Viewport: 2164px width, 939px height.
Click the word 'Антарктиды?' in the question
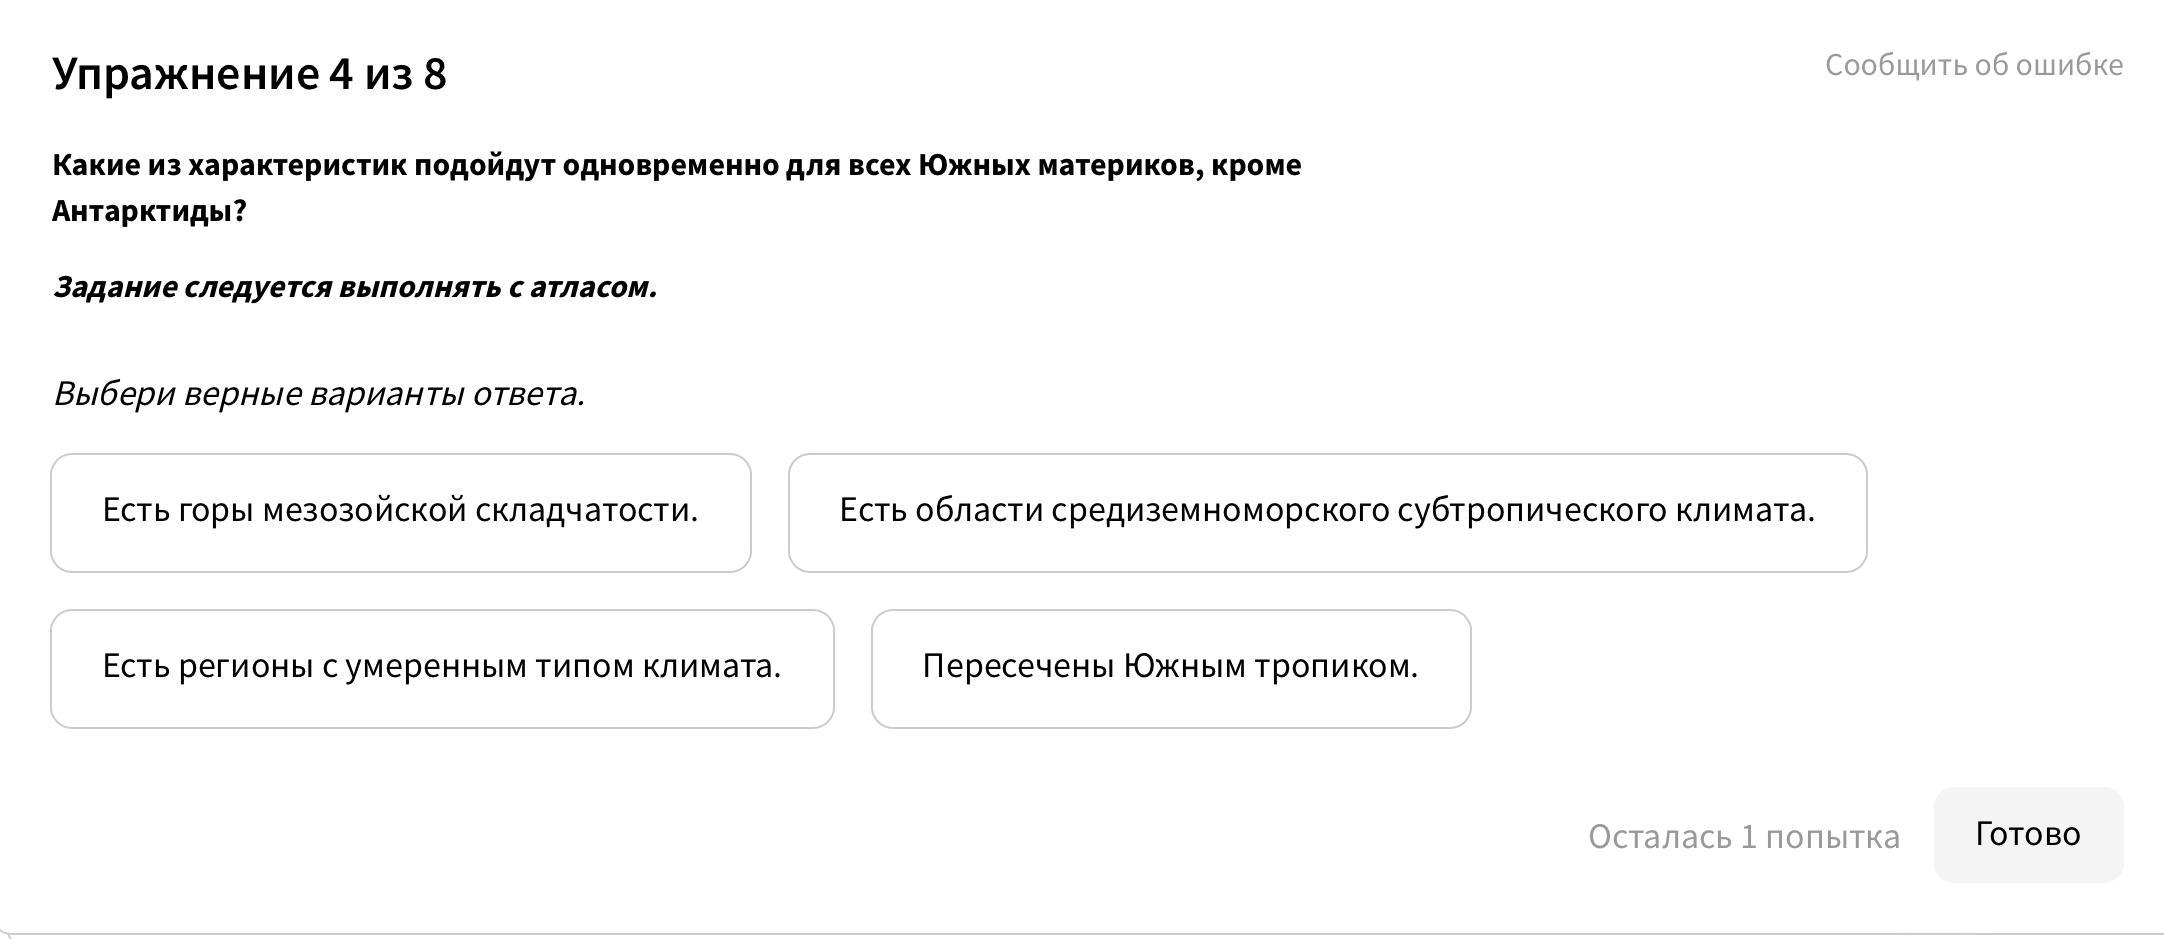(x=149, y=212)
